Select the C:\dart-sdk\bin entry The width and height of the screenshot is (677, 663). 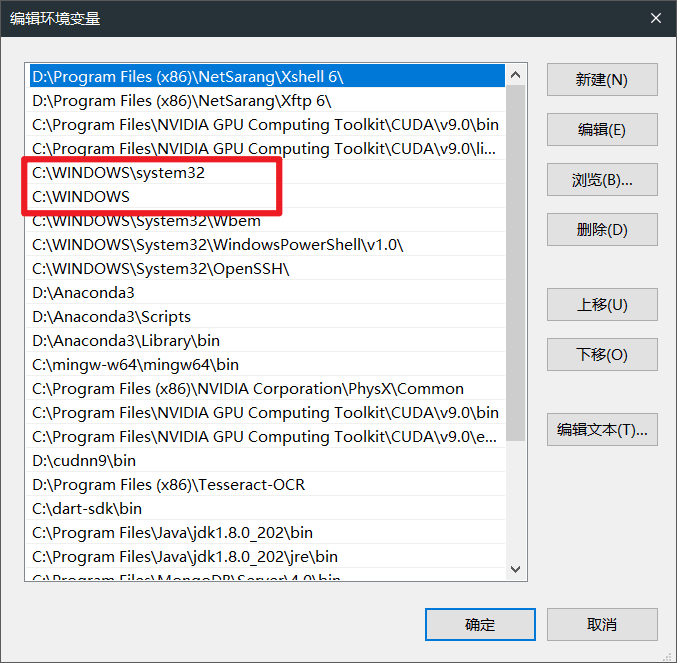pos(87,509)
